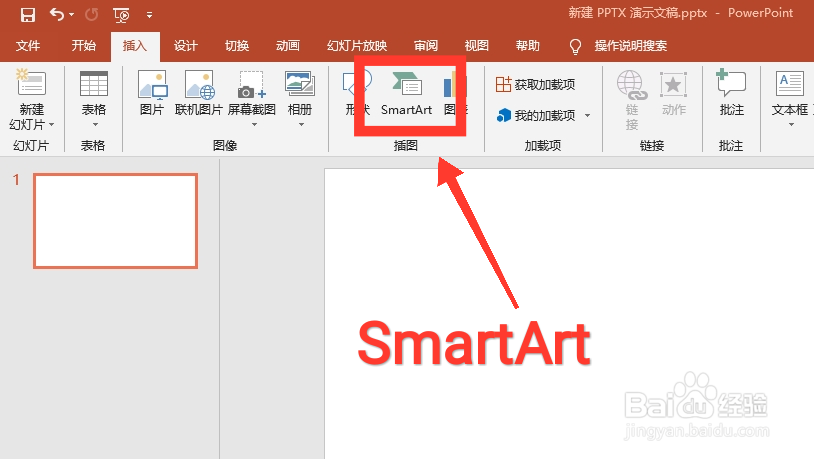
Task: Click the 动作 star action icon
Action: [673, 85]
